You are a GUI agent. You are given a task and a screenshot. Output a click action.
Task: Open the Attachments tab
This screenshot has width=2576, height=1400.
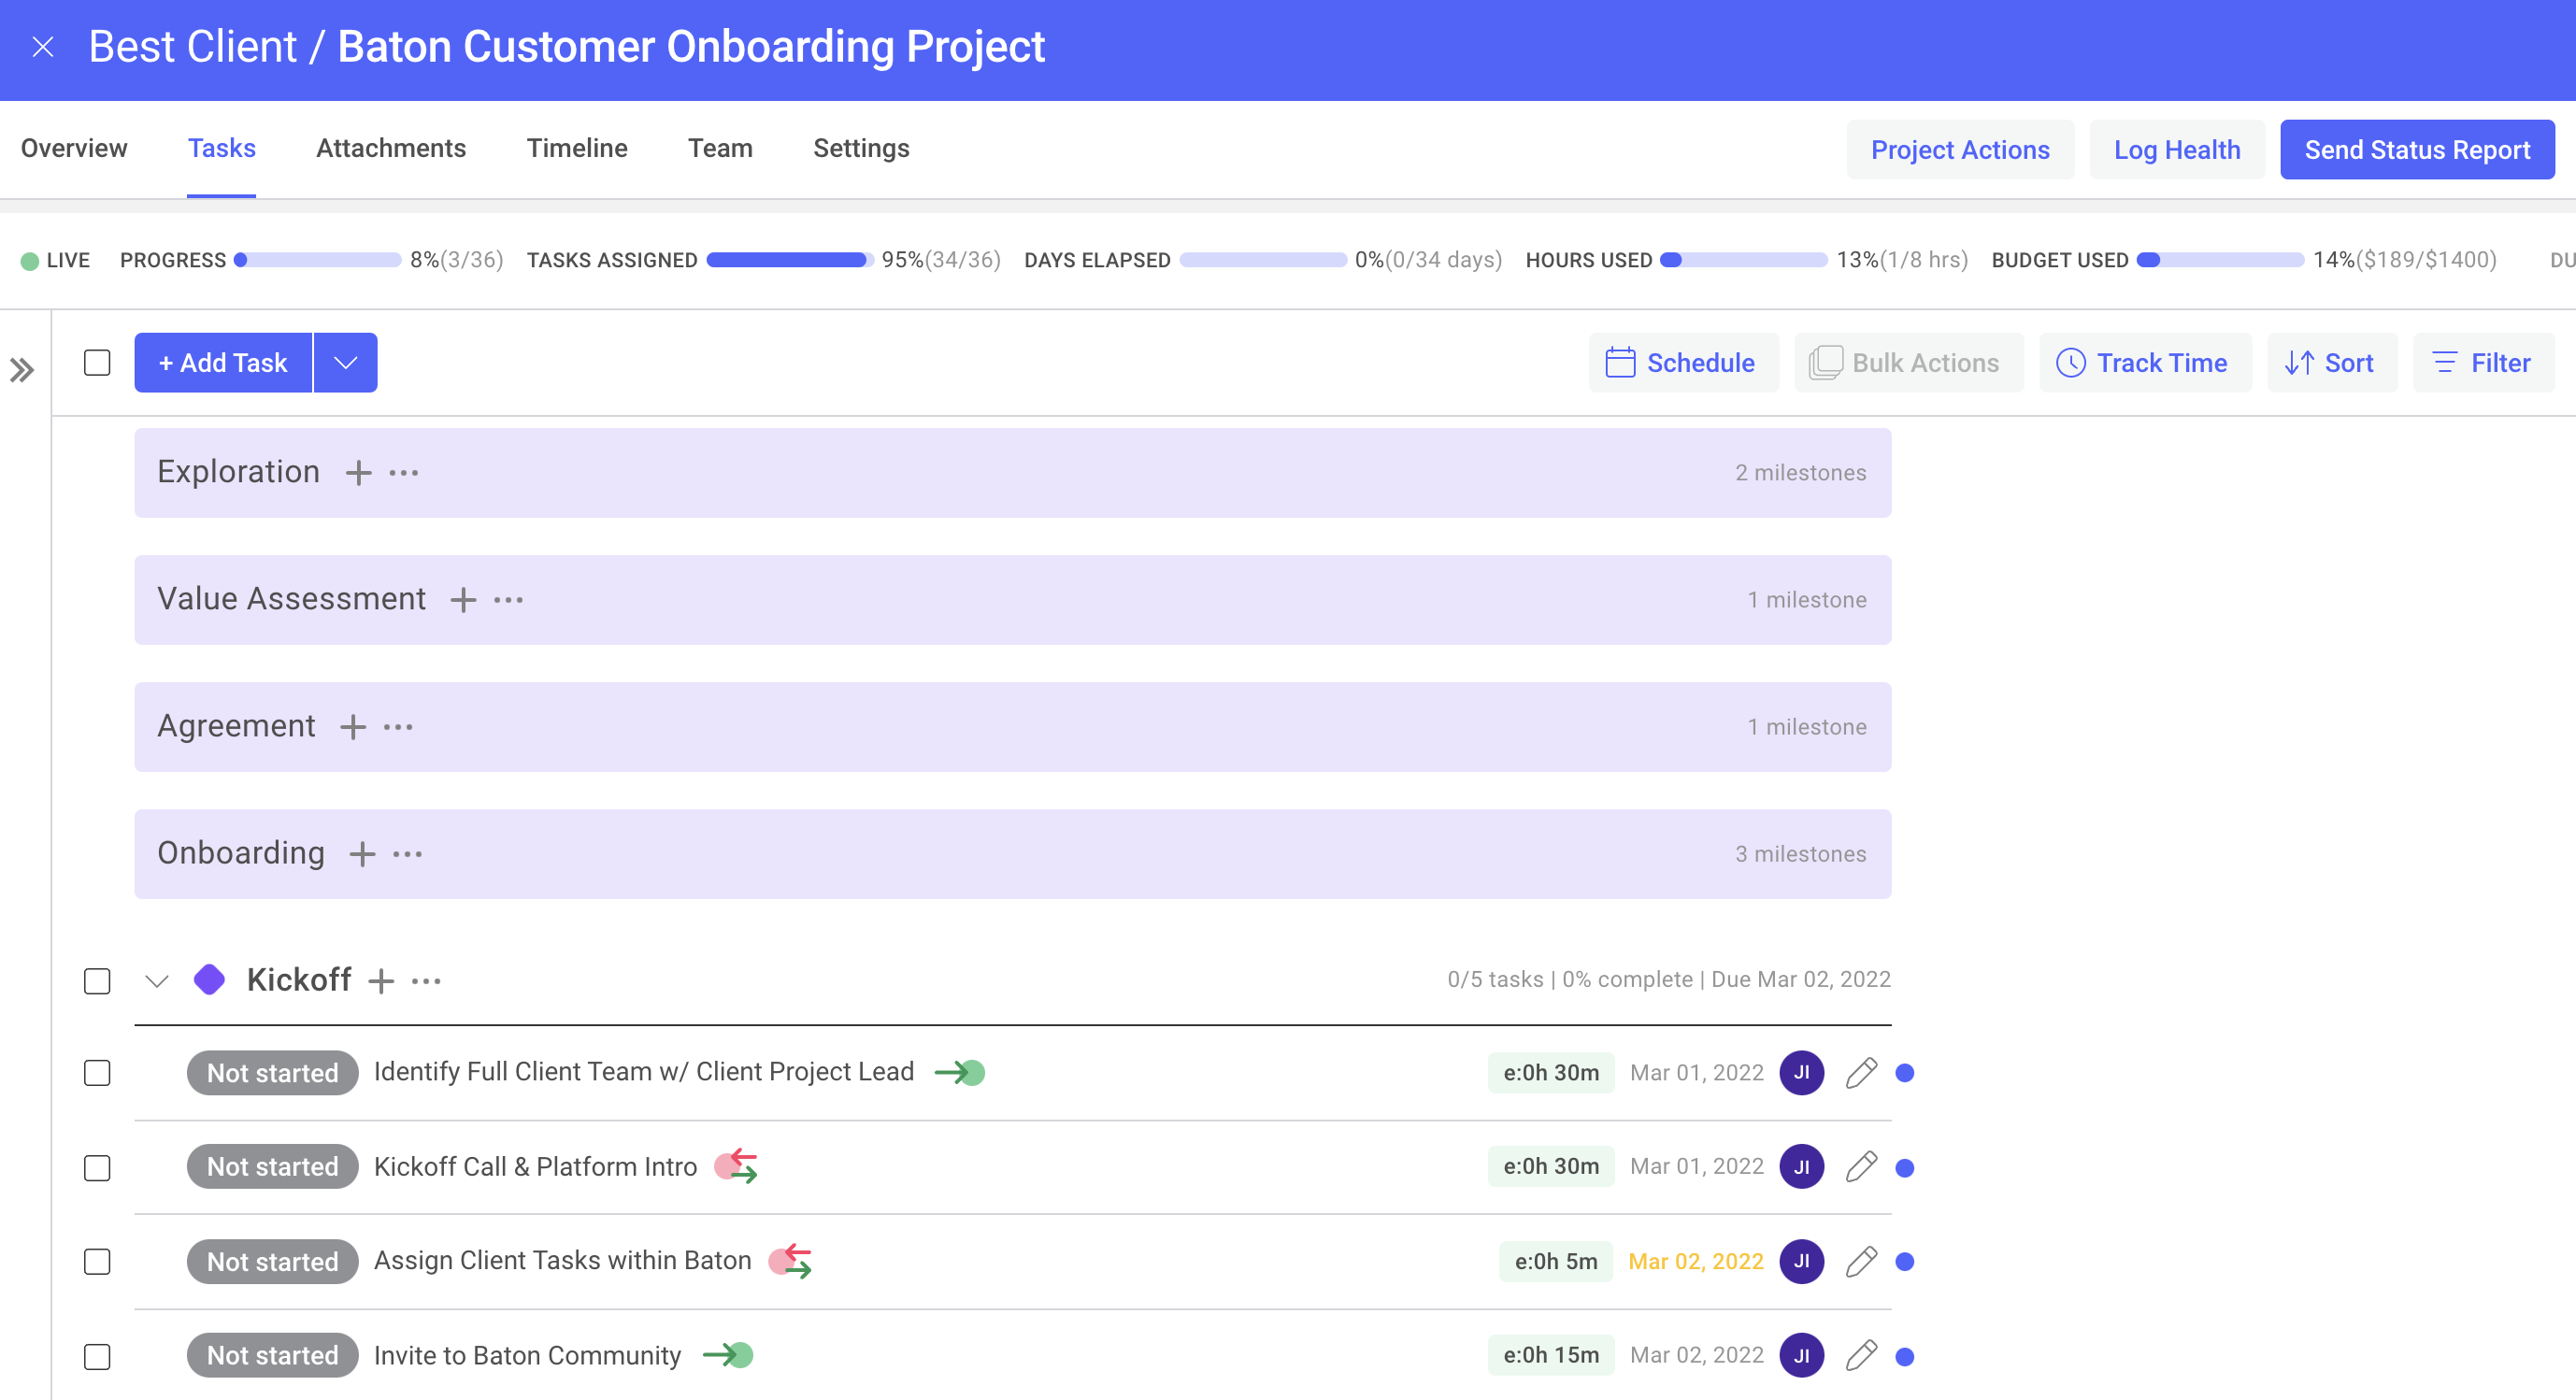point(391,148)
